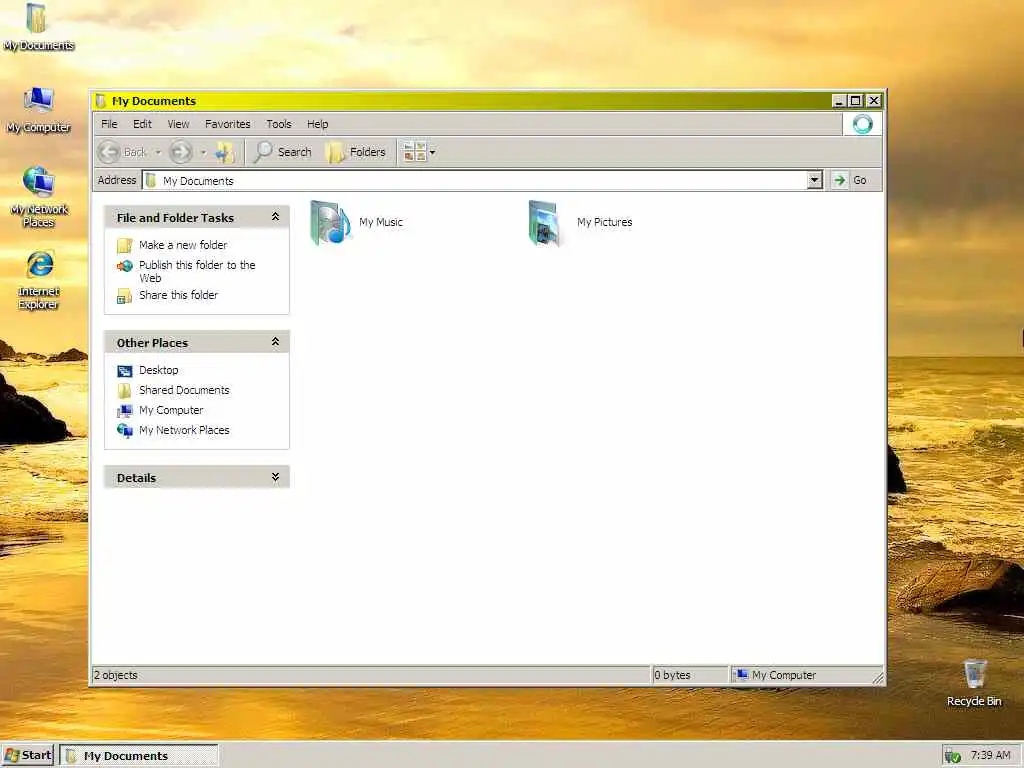Select My Network Places desktop icon
1024x768 pixels.
click(39, 197)
